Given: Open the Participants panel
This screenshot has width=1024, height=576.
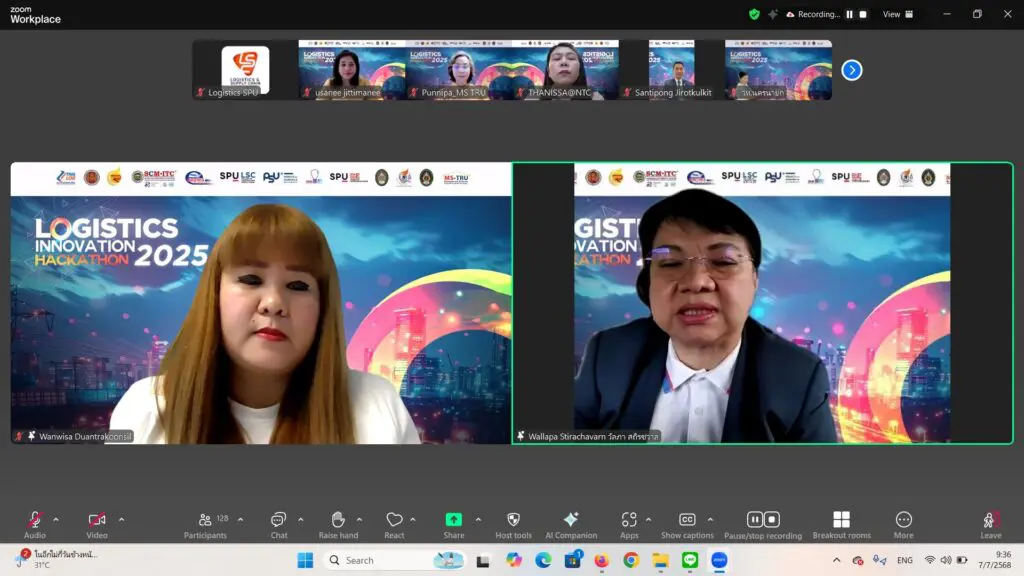Looking at the screenshot, I should click(x=205, y=525).
